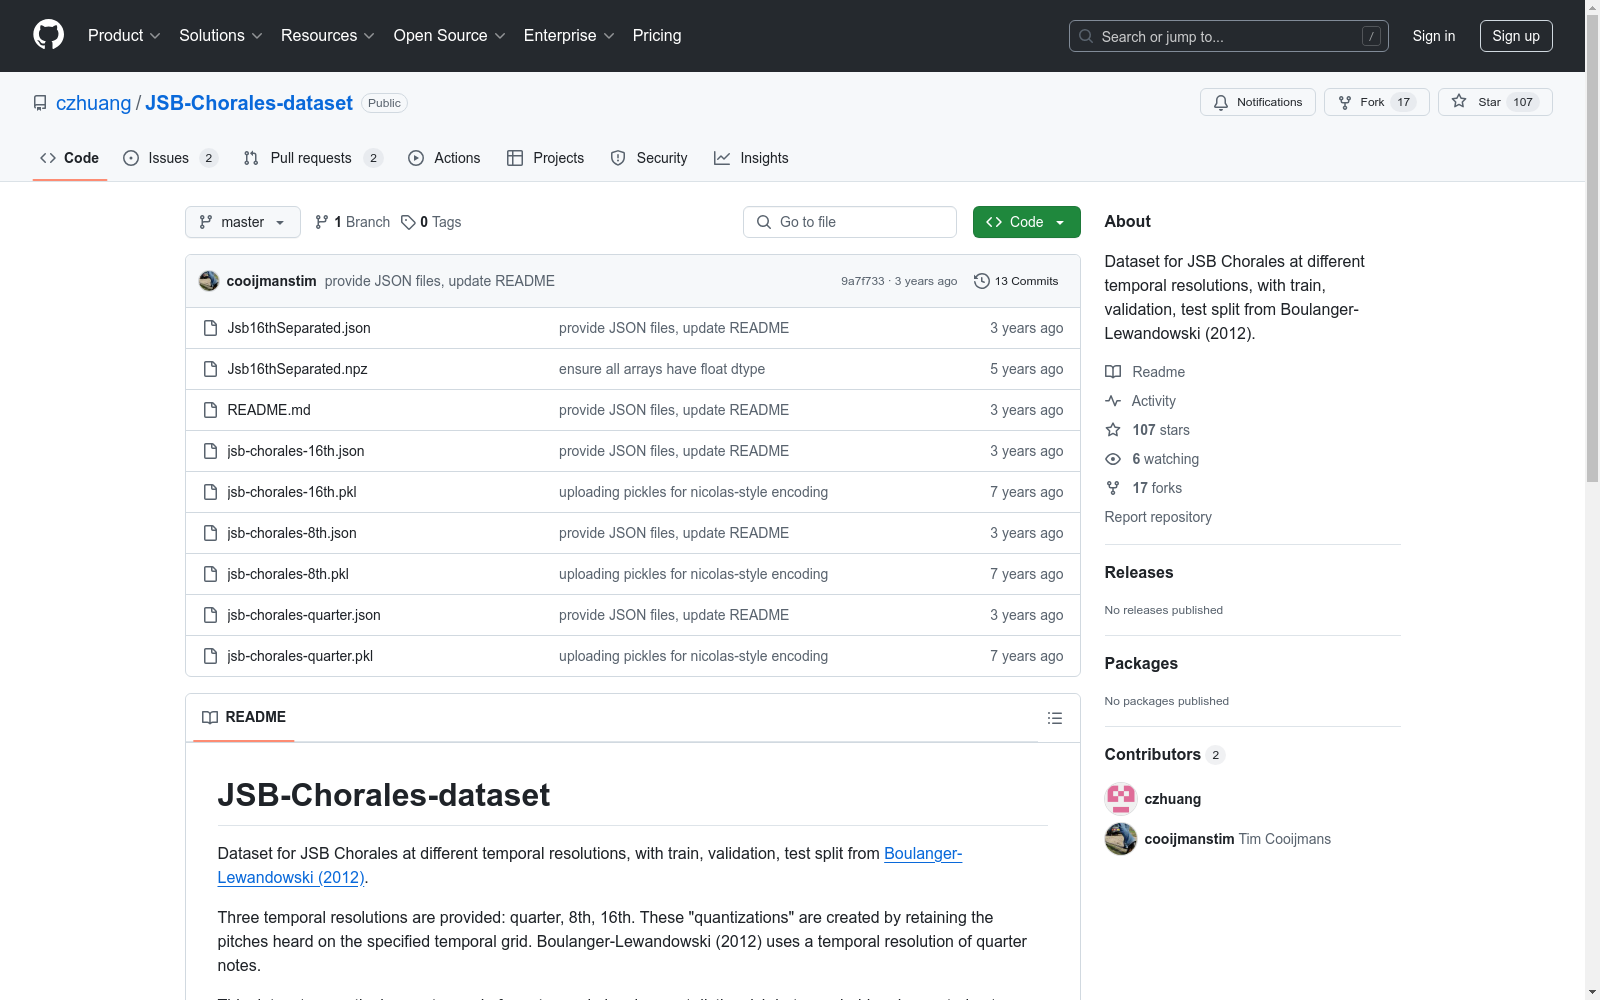This screenshot has width=1600, height=1000.
Task: Open the Releases heading link
Action: pyautogui.click(x=1139, y=573)
